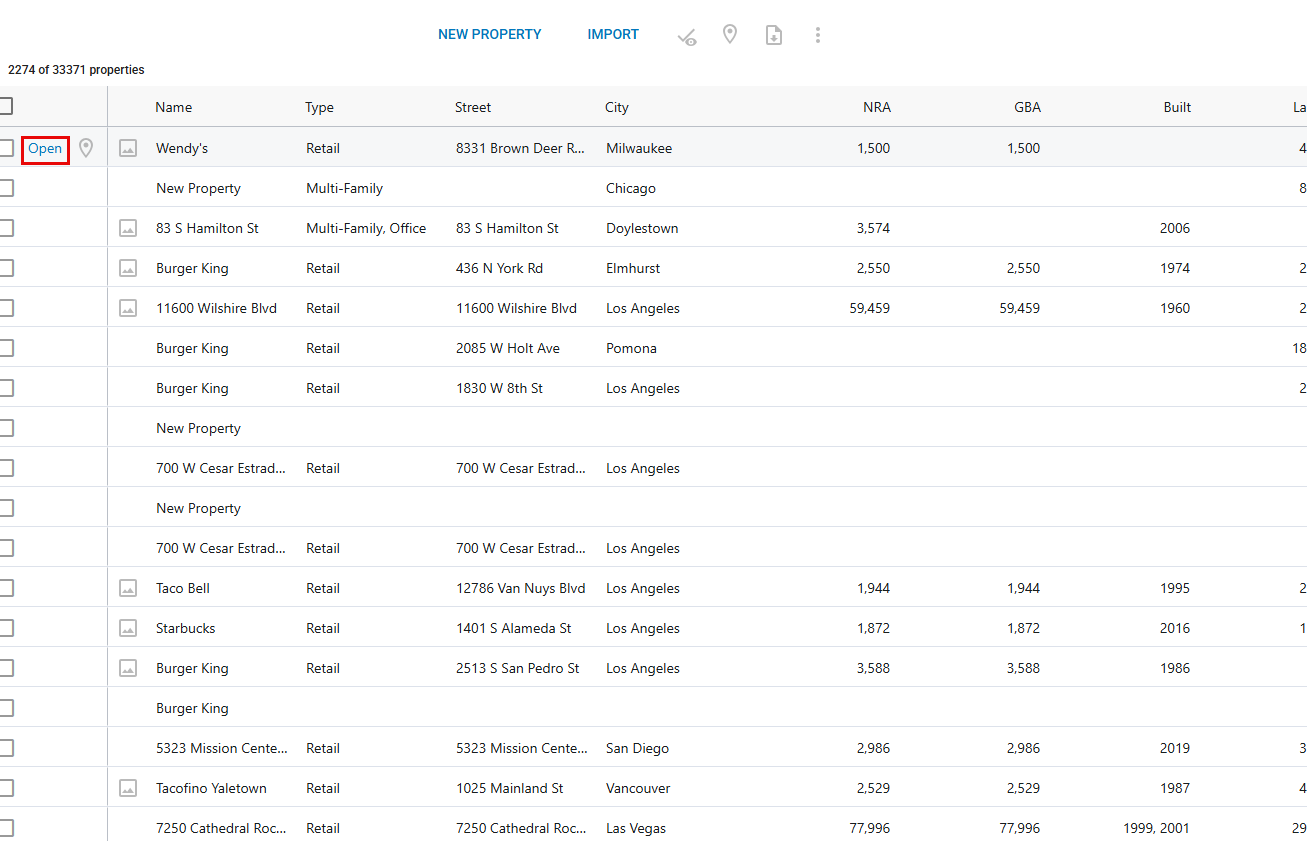
Task: Click the image placeholder for Wendy's
Action: tap(128, 148)
